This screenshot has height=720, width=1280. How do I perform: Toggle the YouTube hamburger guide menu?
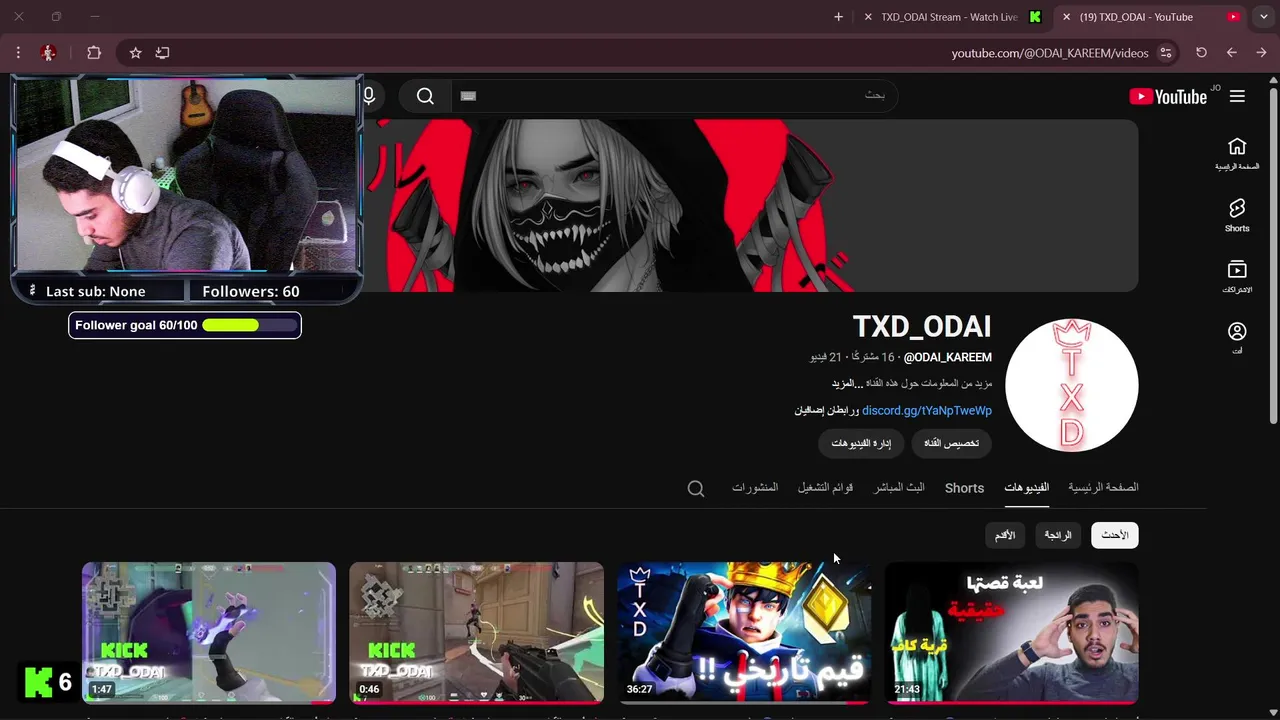(1237, 96)
